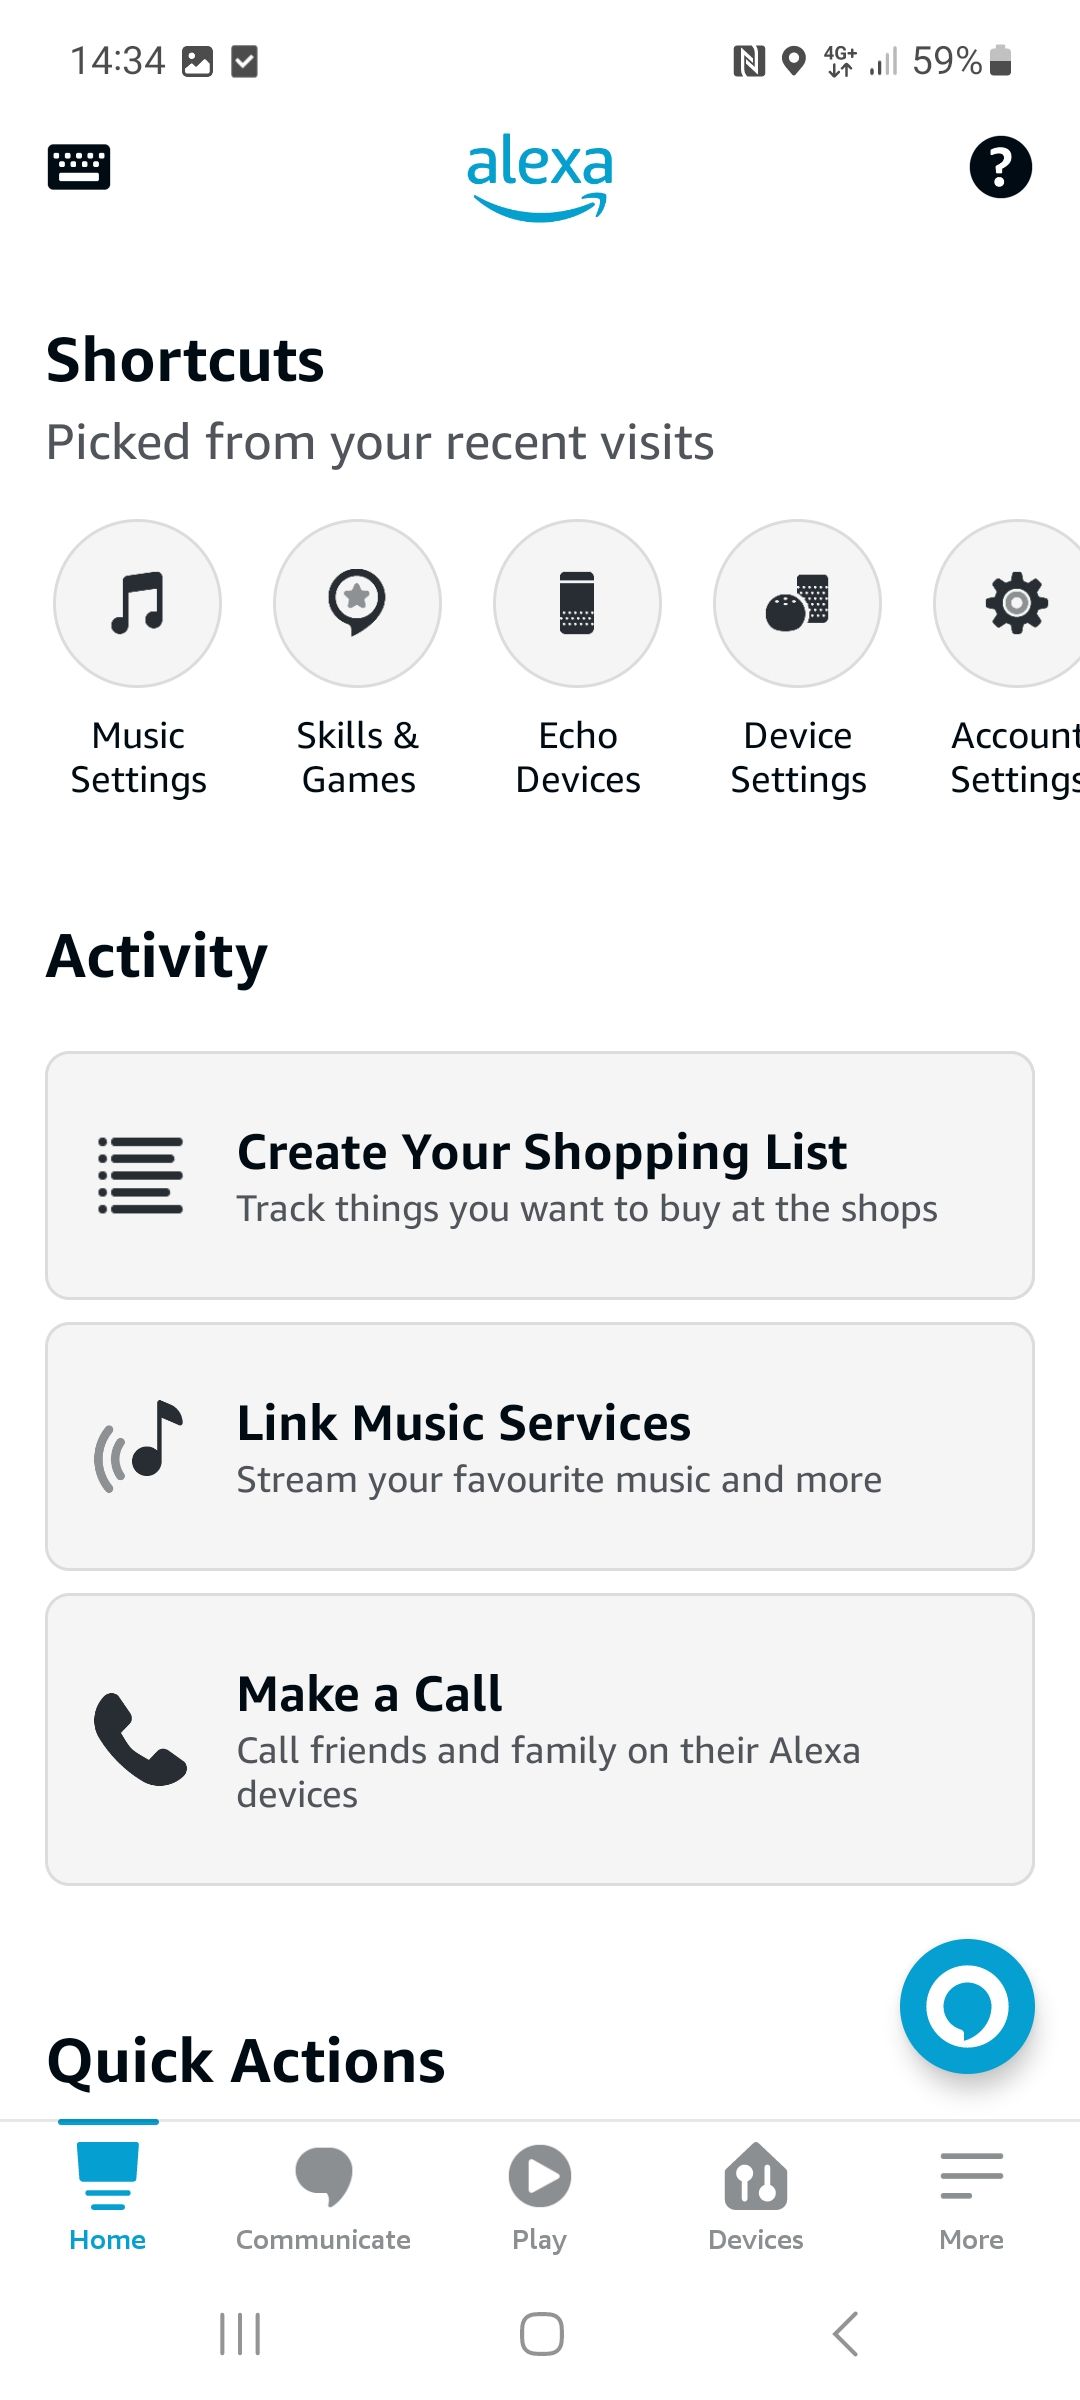Open Device Settings shortcut
This screenshot has width=1080, height=2400.
[797, 604]
